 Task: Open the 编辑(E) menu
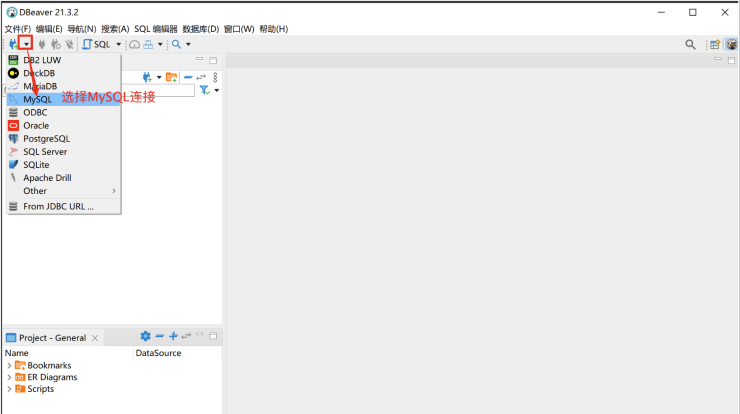click(49, 29)
